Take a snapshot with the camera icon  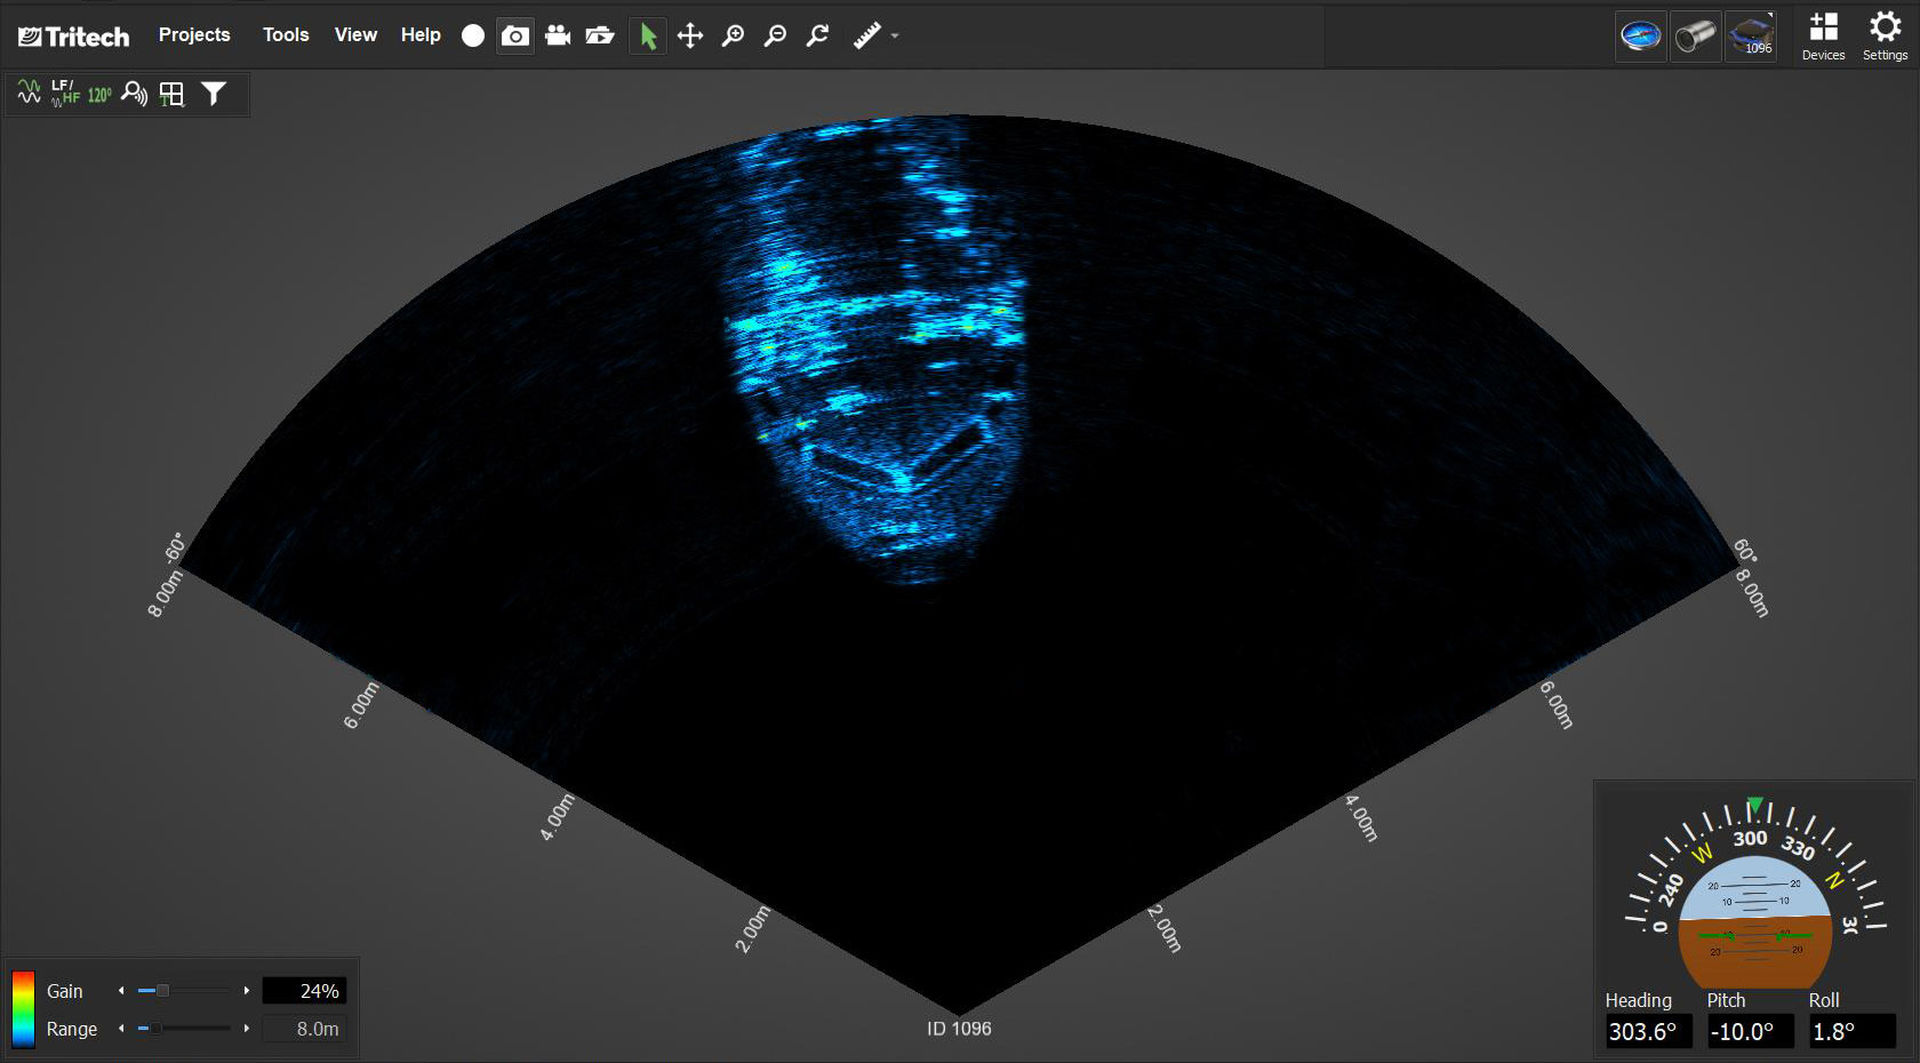pos(515,36)
